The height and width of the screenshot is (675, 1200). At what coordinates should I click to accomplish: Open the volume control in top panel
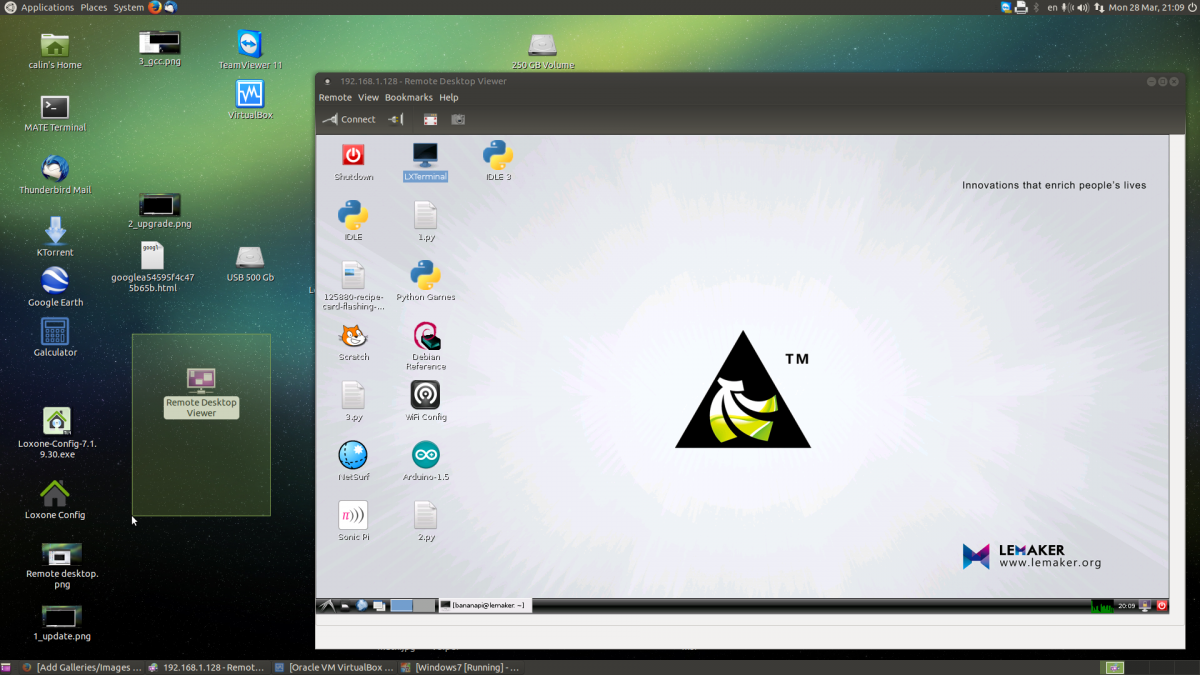pos(1083,7)
